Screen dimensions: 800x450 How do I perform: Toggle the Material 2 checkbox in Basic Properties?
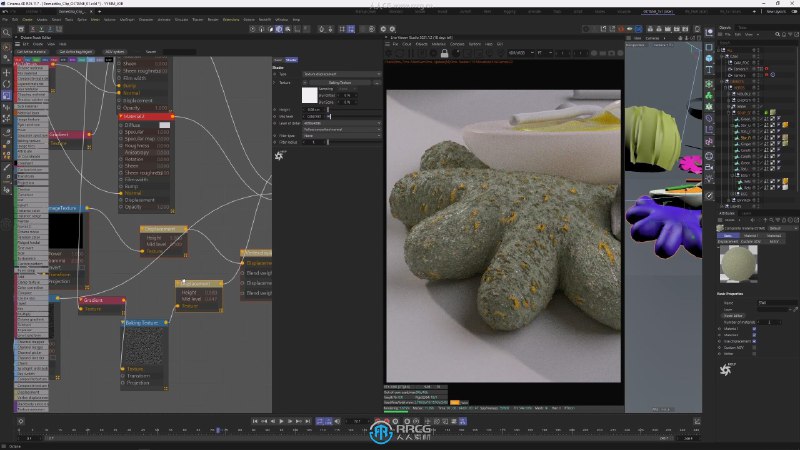click(754, 335)
